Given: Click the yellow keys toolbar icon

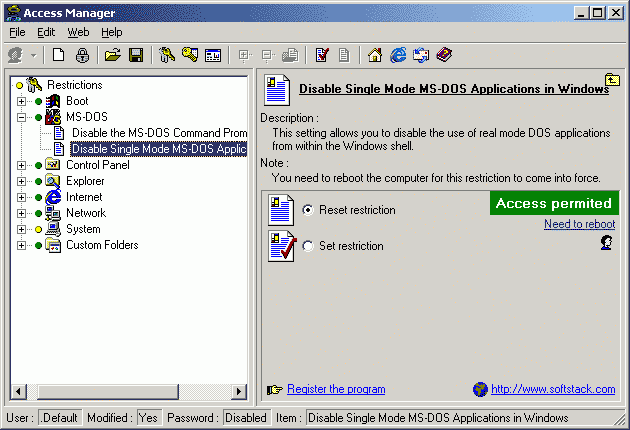Looking at the screenshot, I should (190, 54).
